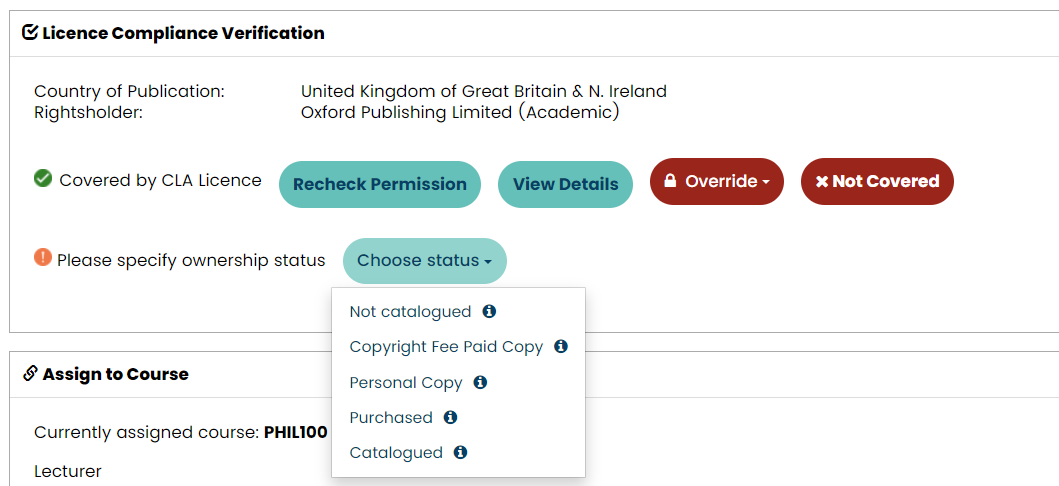Select Personal Copy ownership status

[x=406, y=382]
